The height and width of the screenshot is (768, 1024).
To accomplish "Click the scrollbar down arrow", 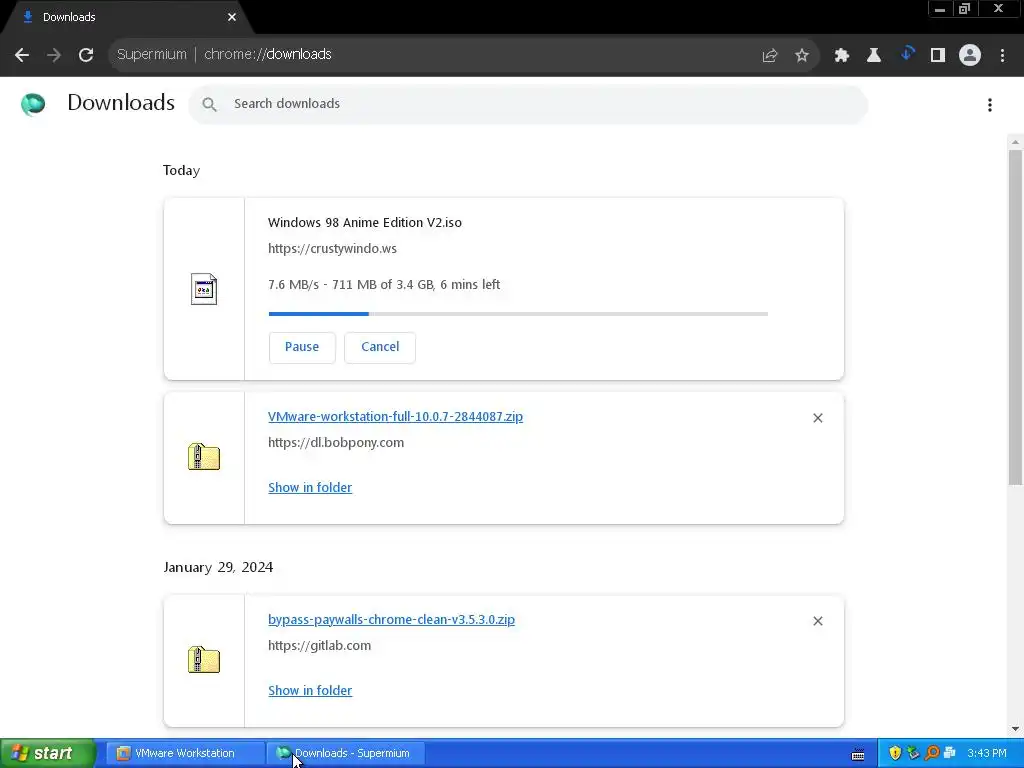I will pyautogui.click(x=1016, y=729).
